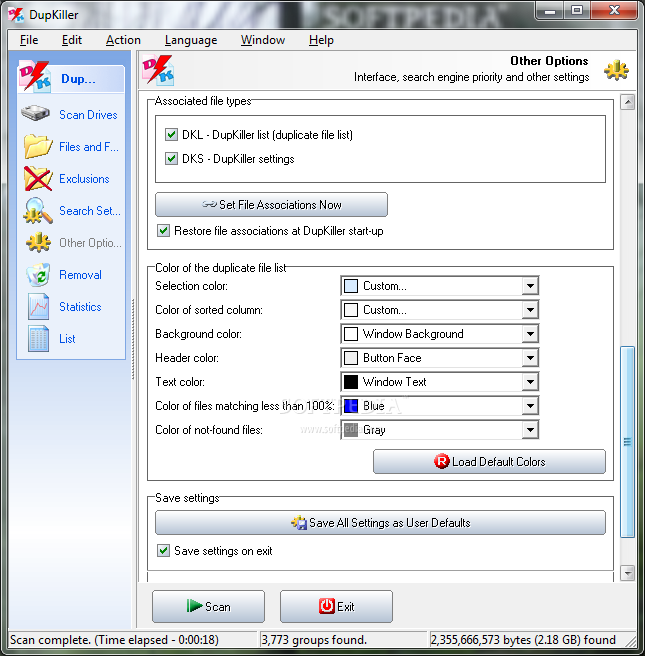The width and height of the screenshot is (645, 656).
Task: Show the List page
Action: (67, 339)
